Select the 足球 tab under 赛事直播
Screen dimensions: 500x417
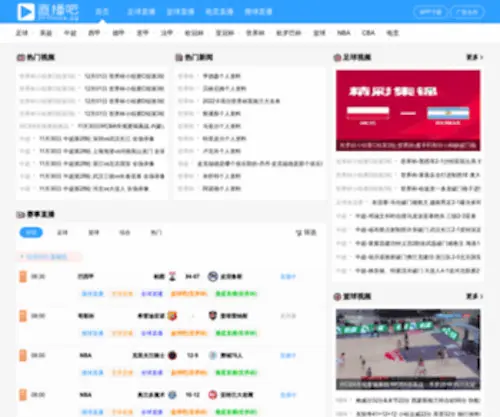(x=62, y=232)
